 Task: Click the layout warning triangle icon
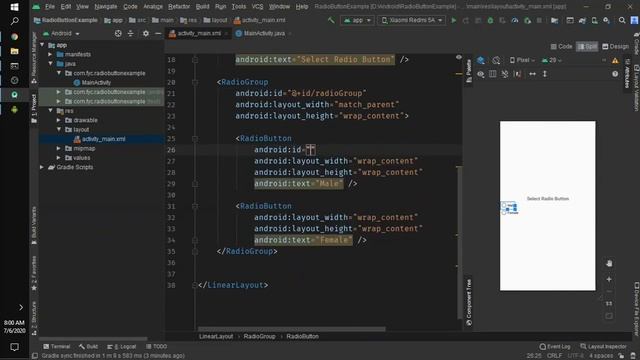coord(615,60)
